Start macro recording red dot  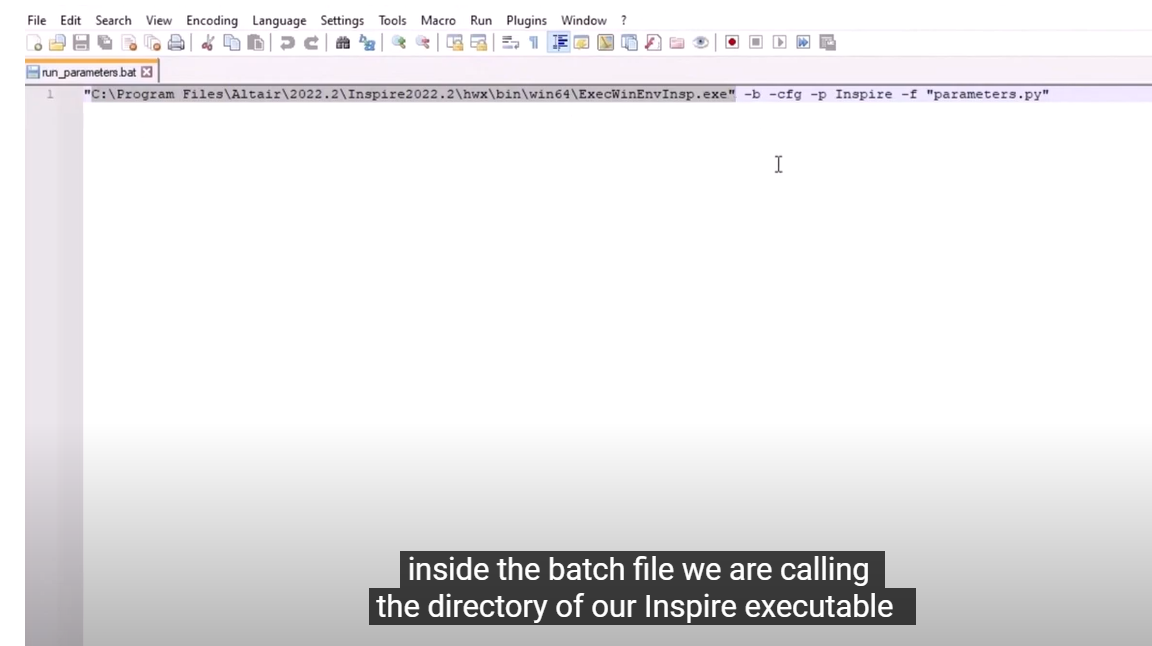(732, 43)
